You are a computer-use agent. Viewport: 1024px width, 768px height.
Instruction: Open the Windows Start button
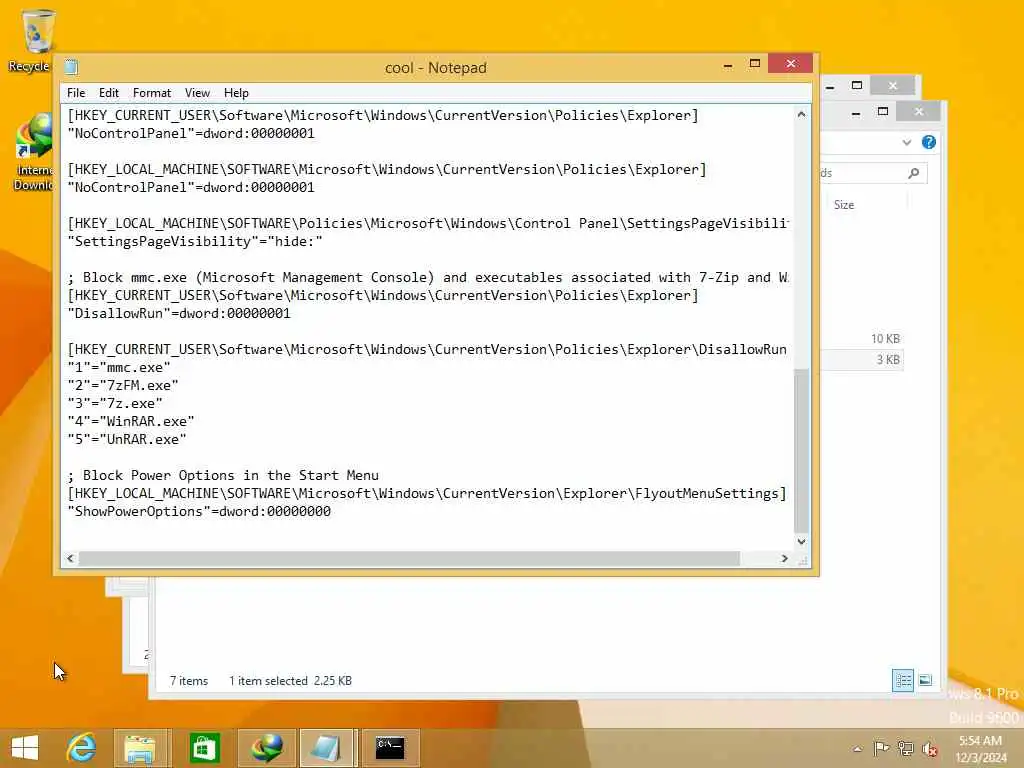tap(25, 748)
